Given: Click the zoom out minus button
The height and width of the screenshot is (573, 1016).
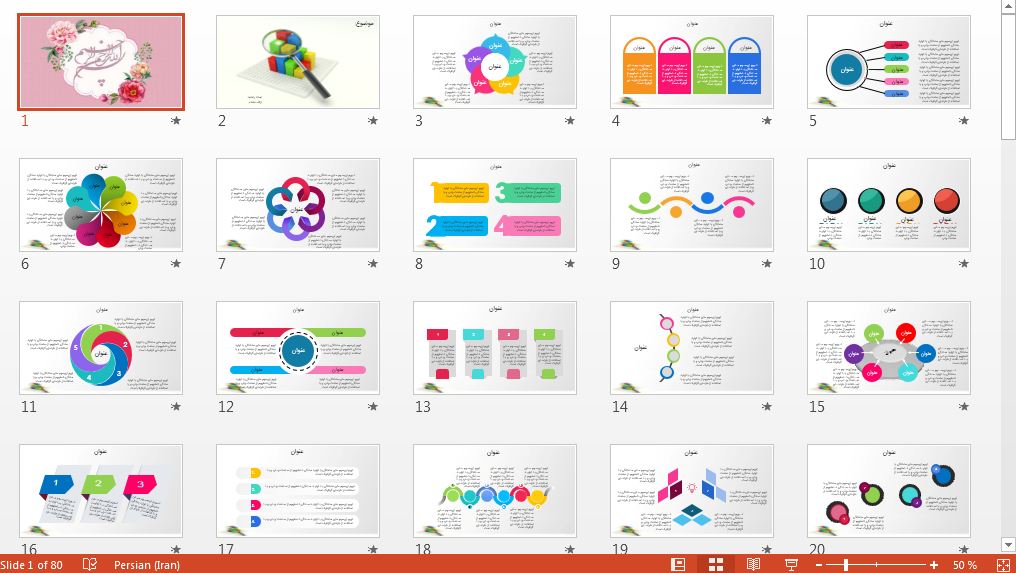Looking at the screenshot, I should 818,565.
